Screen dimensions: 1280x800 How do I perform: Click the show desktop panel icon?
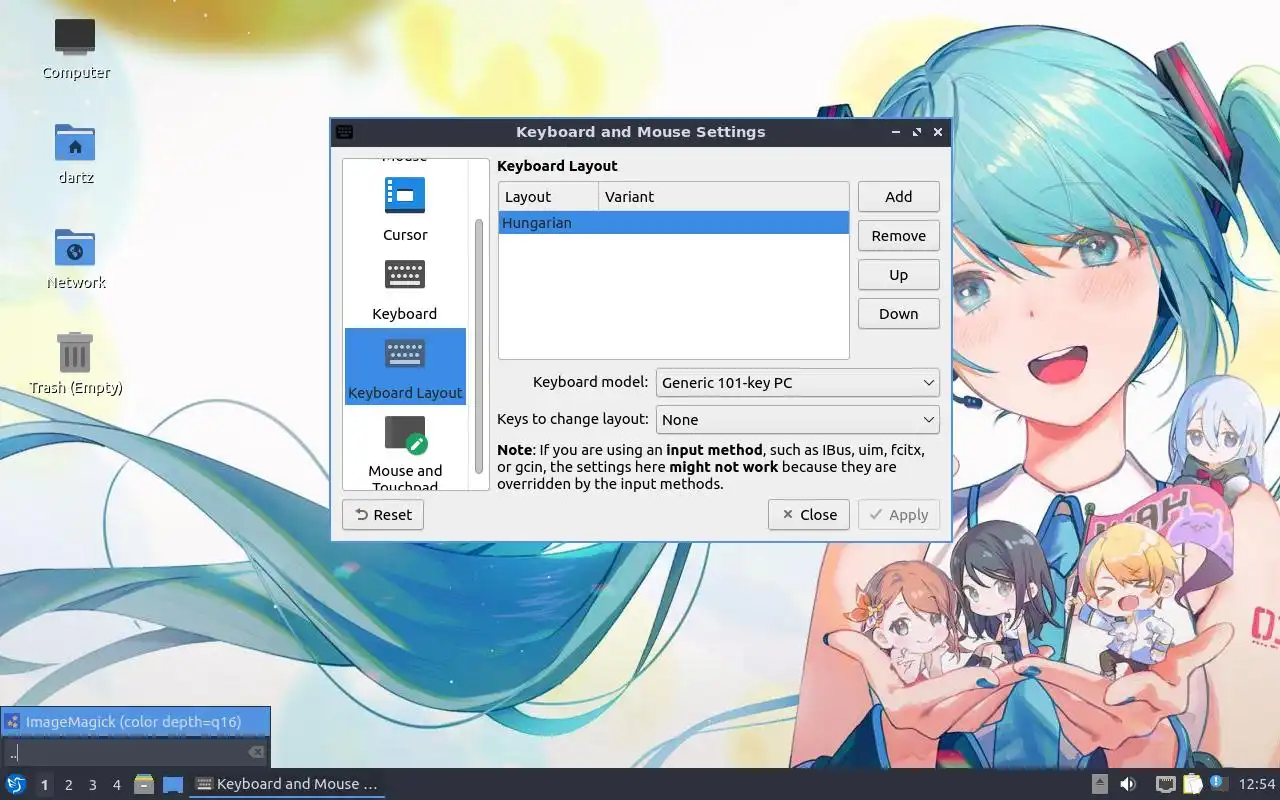click(173, 785)
